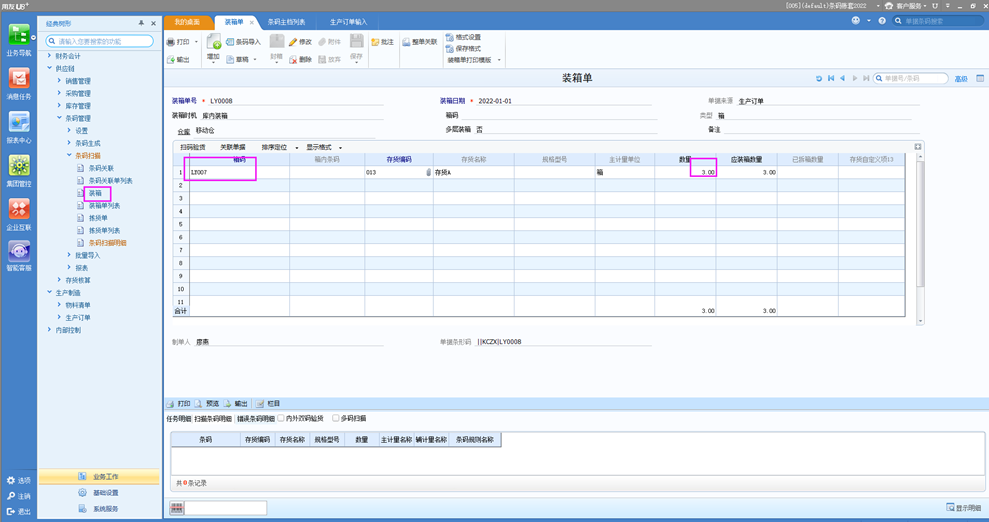Click the 保存格式 icon
989x522 pixels.
450,49
